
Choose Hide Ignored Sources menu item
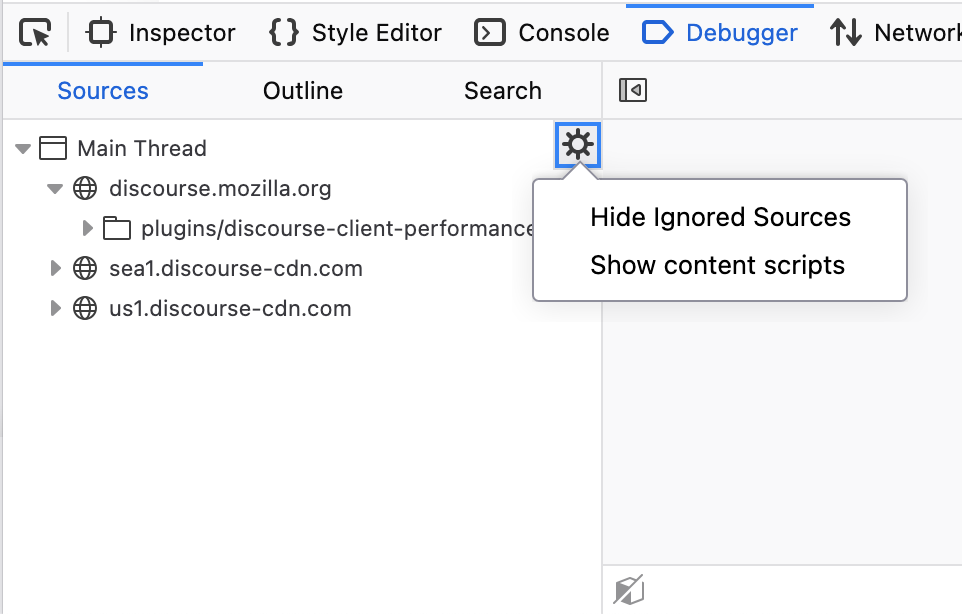(x=720, y=217)
